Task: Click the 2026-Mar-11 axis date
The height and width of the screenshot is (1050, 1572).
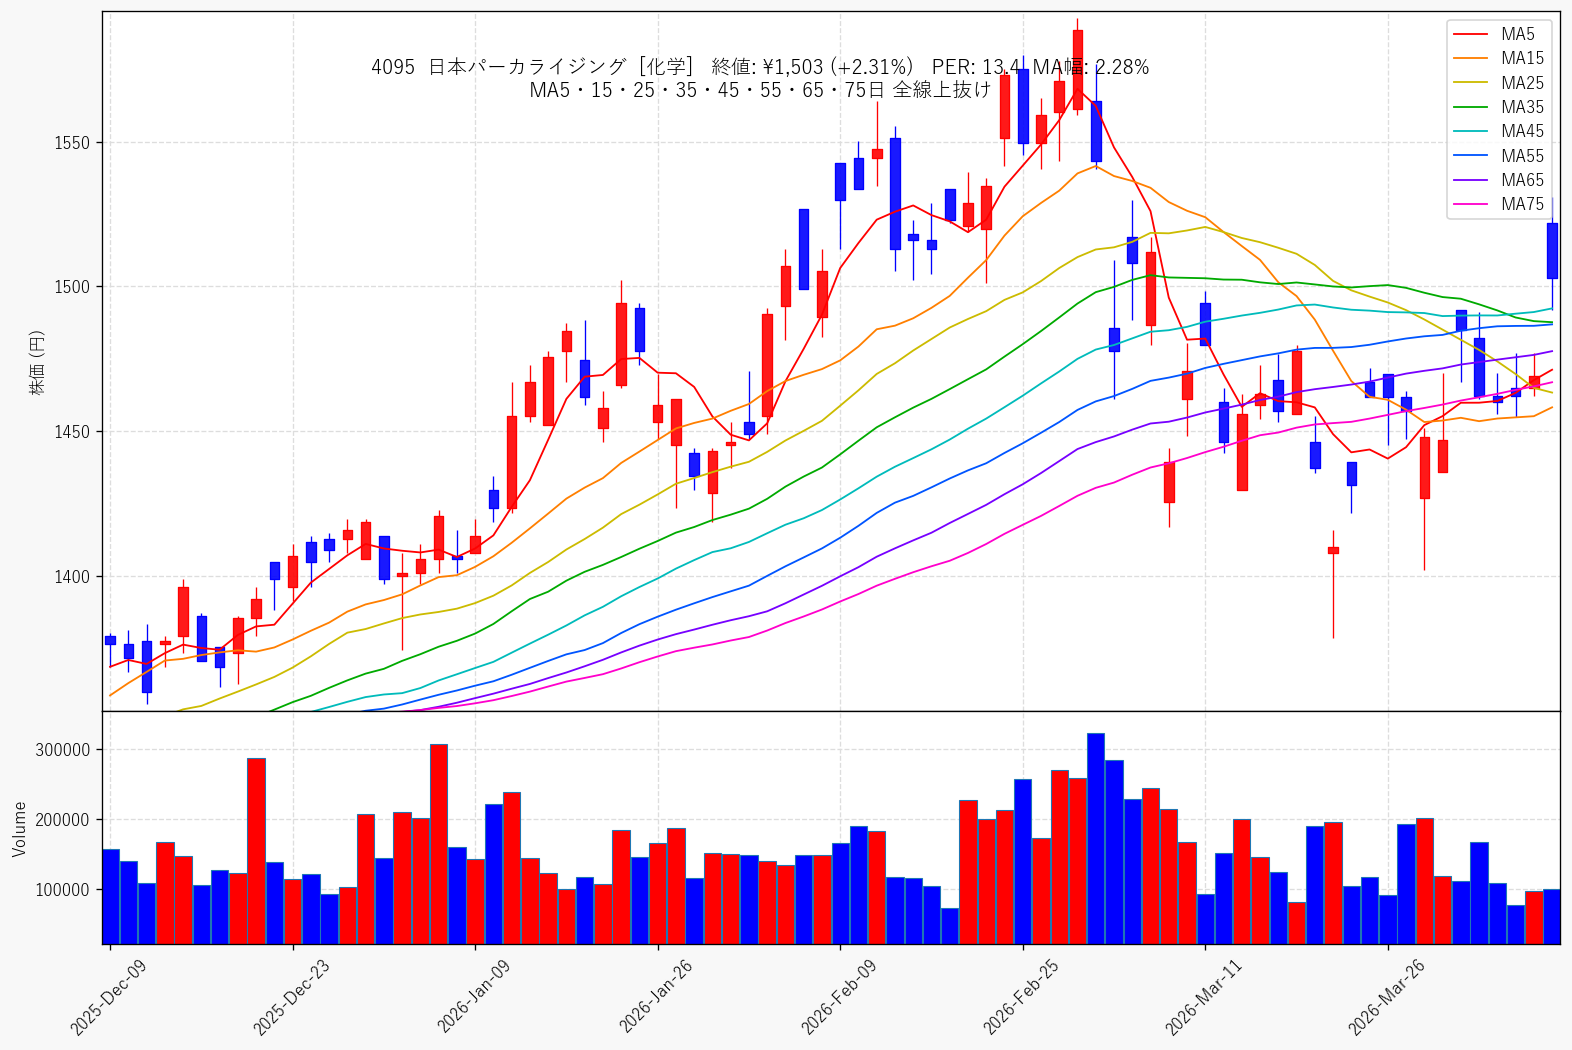Action: [x=1204, y=997]
